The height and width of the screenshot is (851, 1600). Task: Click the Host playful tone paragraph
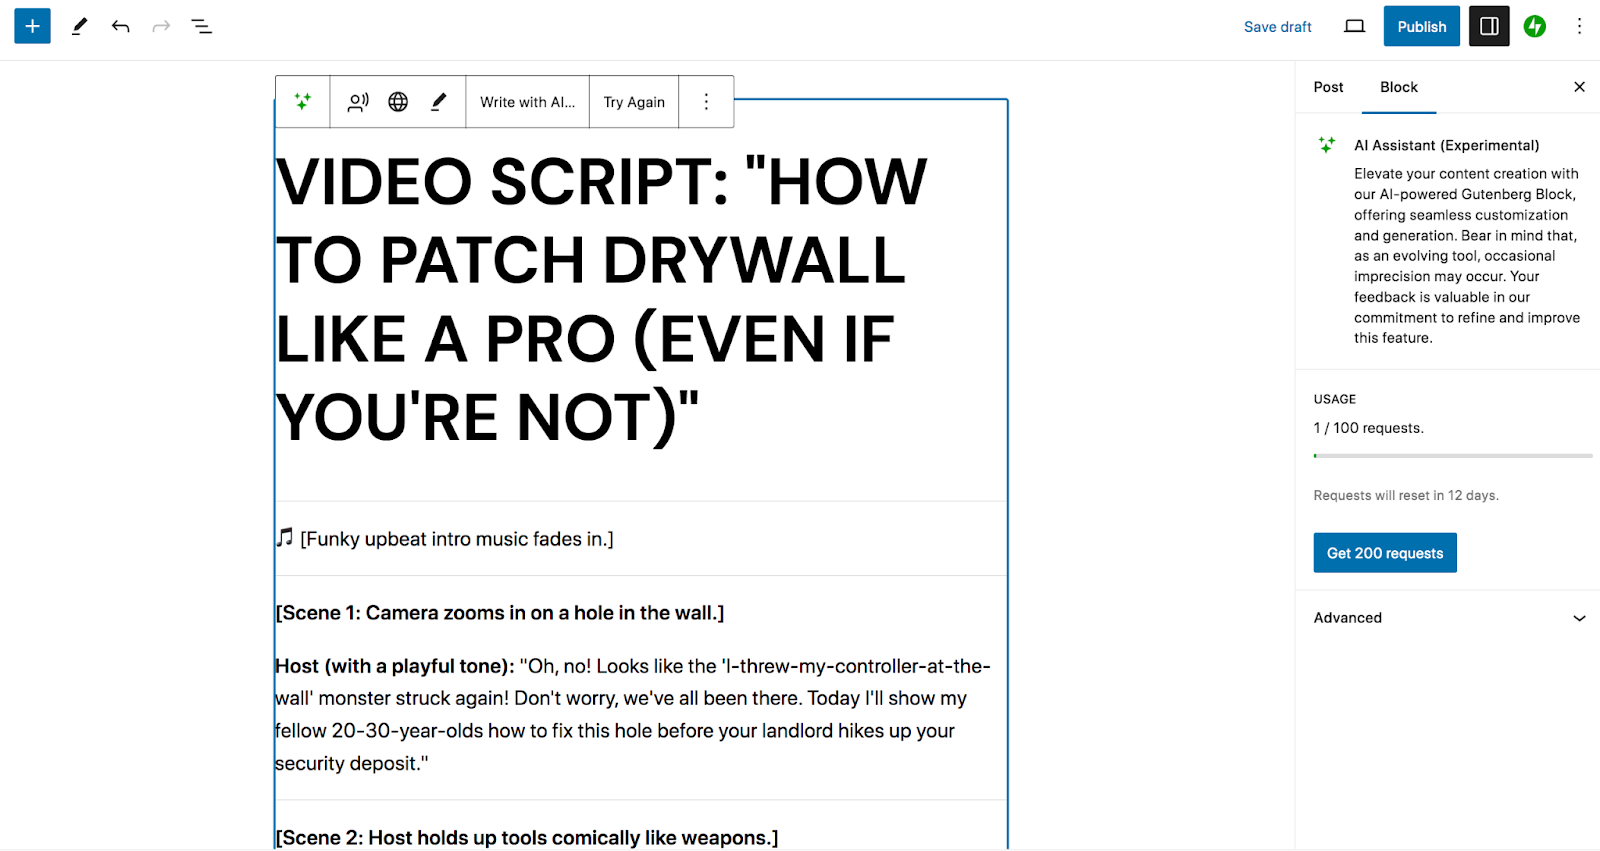tap(635, 715)
